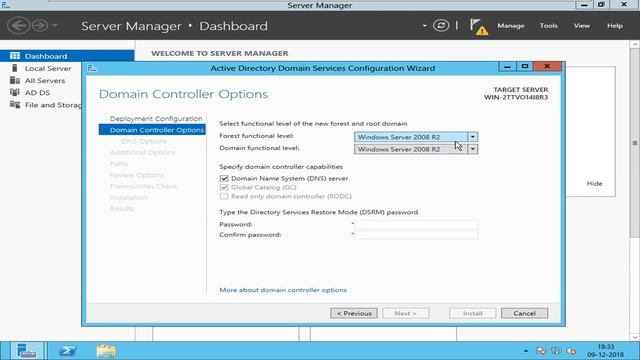Select Domain Controller Options wizard step
Screen dimensions: 640x360
point(152,130)
